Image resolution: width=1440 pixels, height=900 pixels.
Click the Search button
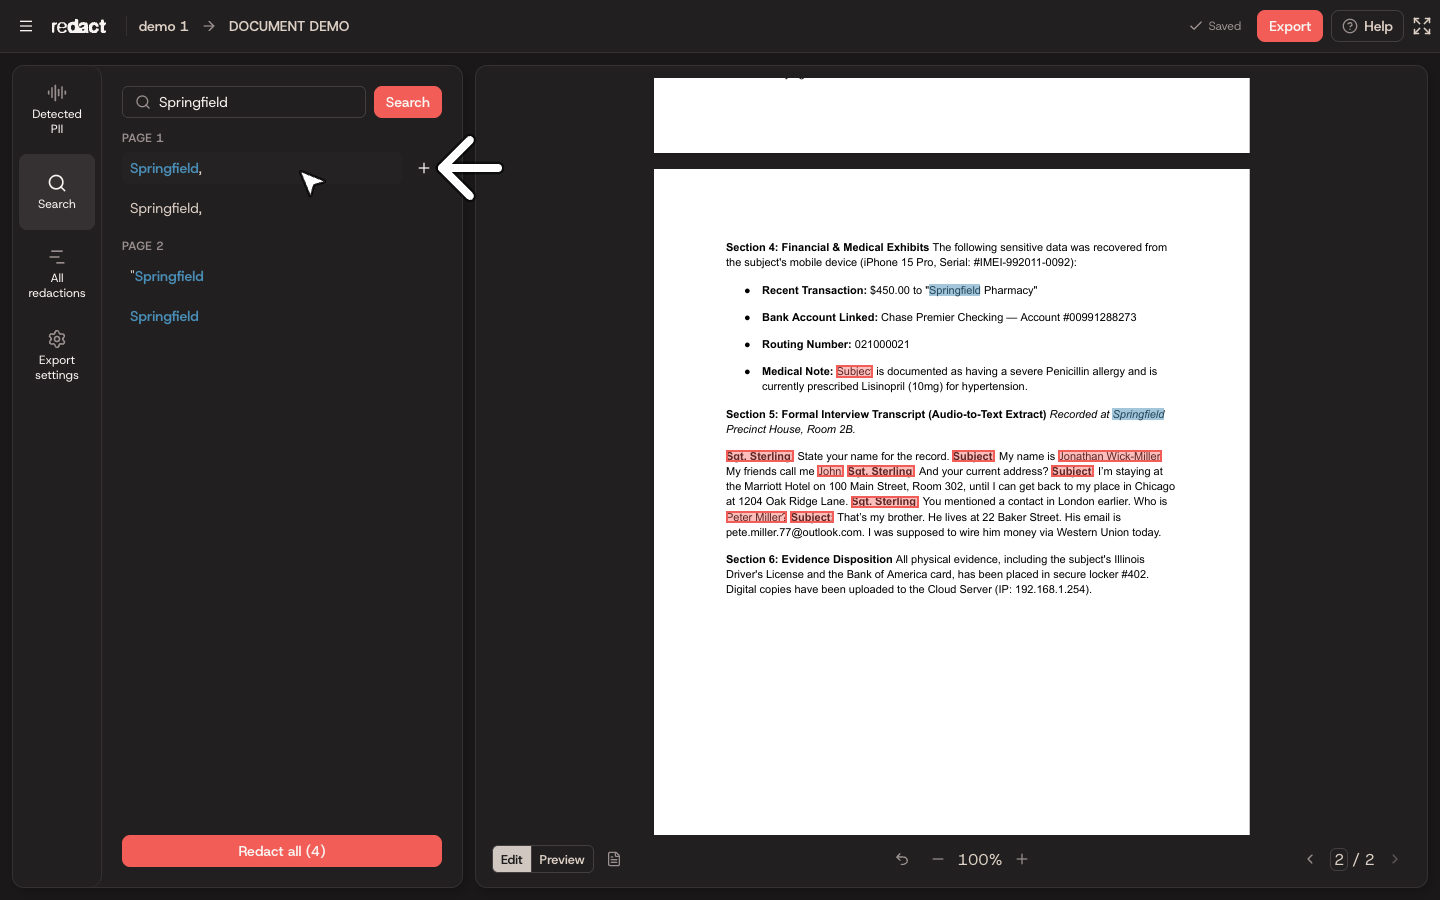[x=408, y=102]
